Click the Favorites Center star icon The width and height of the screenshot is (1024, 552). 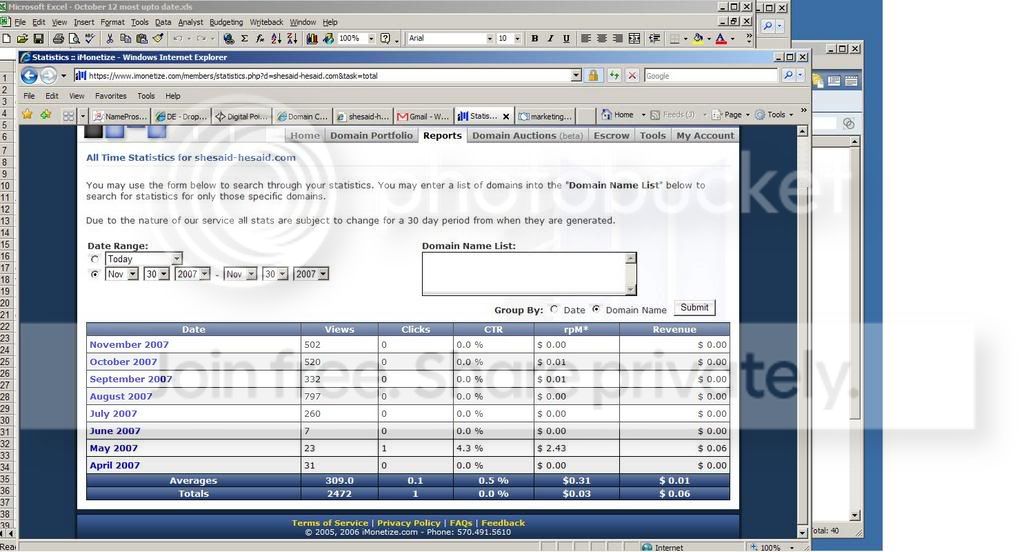coord(27,115)
